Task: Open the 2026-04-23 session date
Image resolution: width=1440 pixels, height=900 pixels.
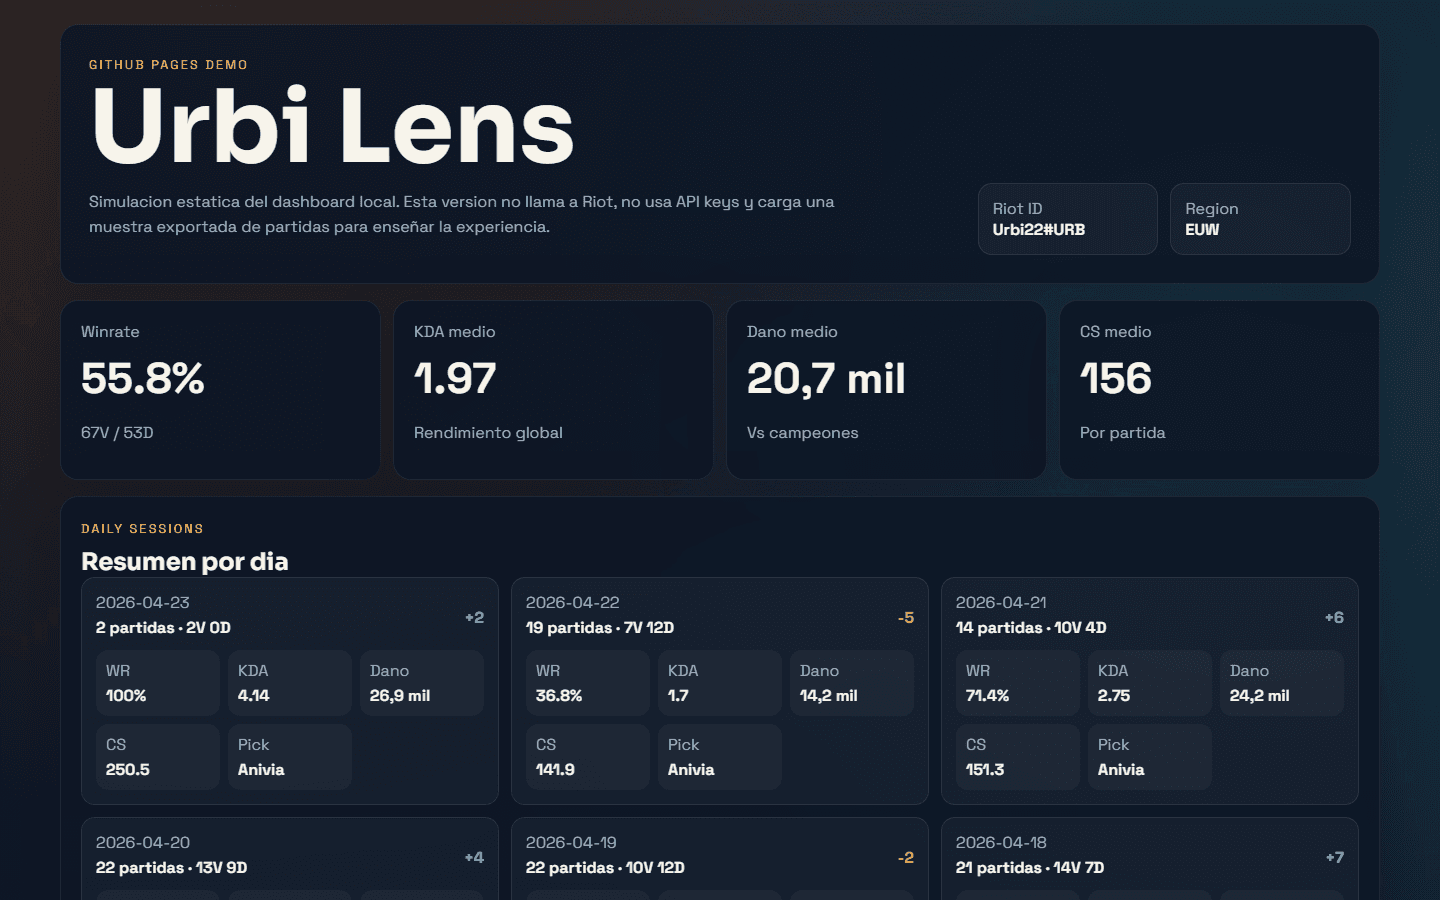Action: (143, 603)
